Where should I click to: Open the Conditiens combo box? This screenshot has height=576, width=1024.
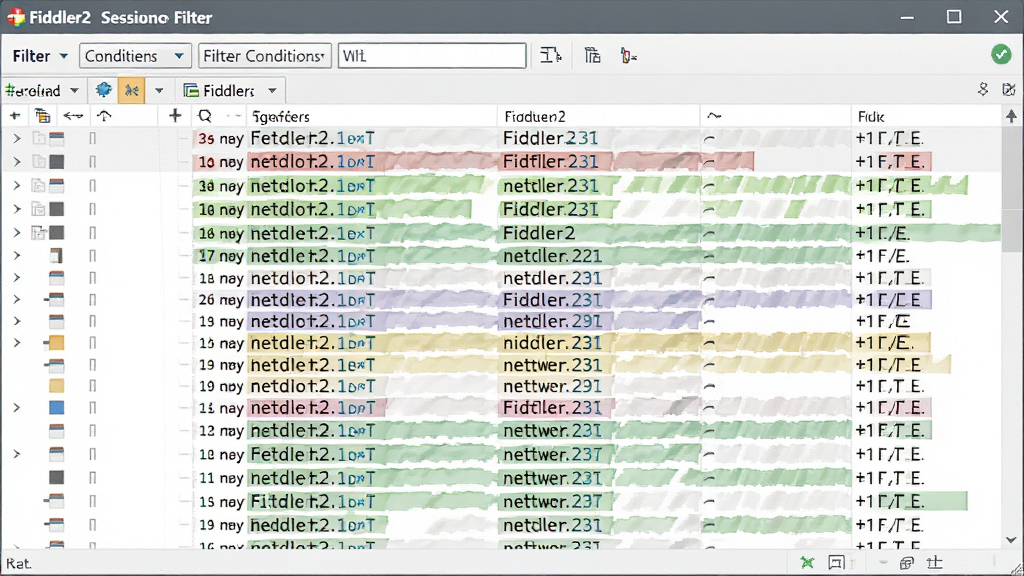pyautogui.click(x=135, y=56)
